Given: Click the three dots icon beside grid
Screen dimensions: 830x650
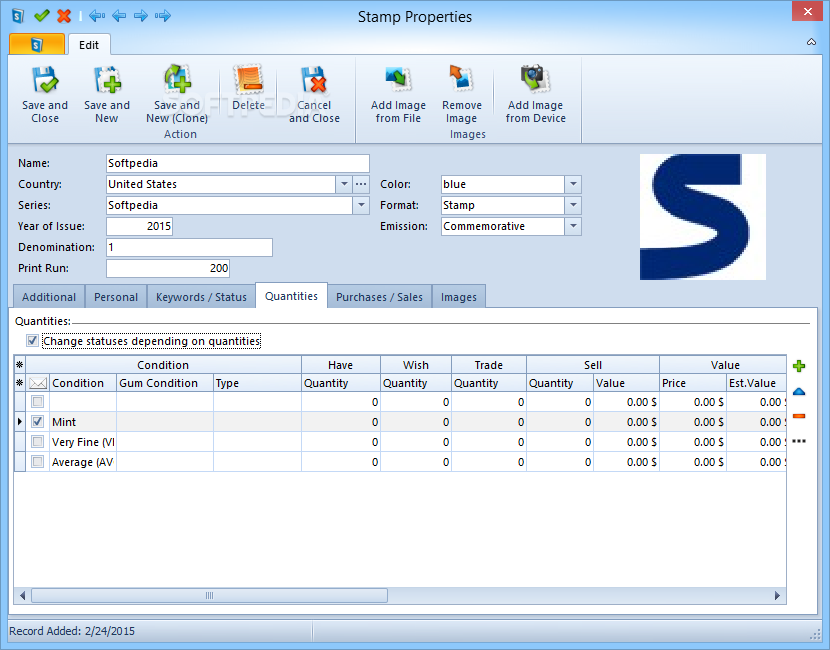Looking at the screenshot, I should (x=799, y=441).
